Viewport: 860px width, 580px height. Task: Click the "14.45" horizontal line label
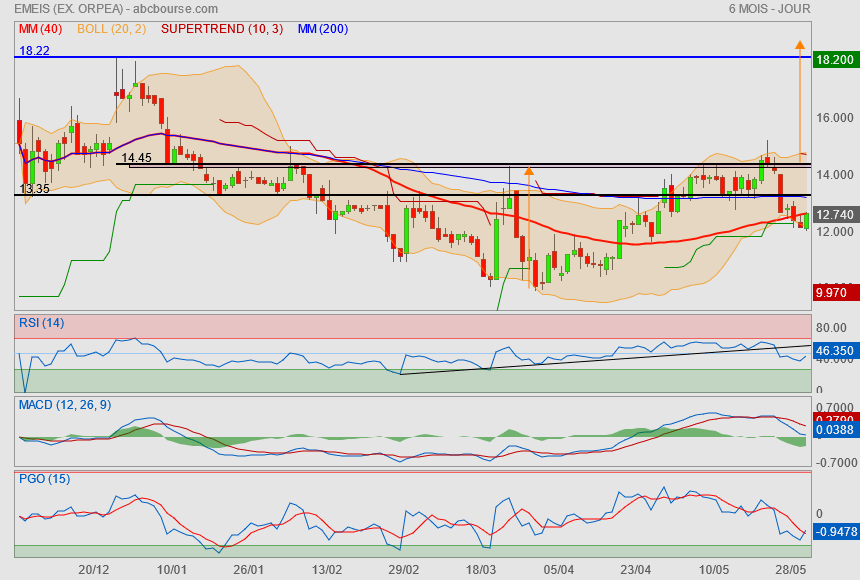point(137,158)
